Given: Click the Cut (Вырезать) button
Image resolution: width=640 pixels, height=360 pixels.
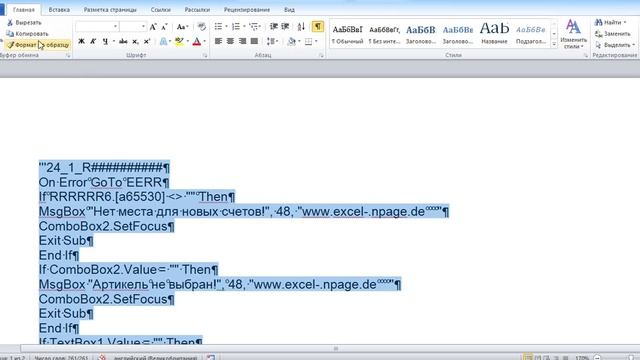Looking at the screenshot, I should click(x=24, y=23).
